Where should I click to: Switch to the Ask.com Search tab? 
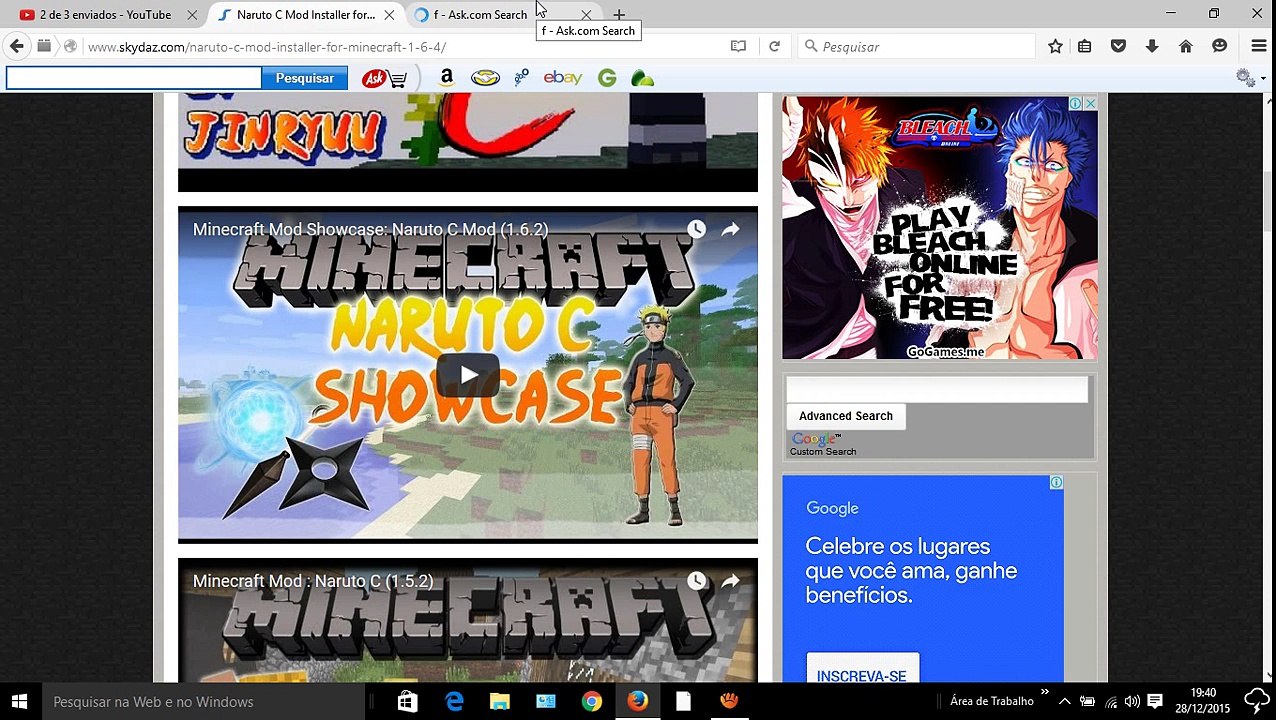pos(480,15)
